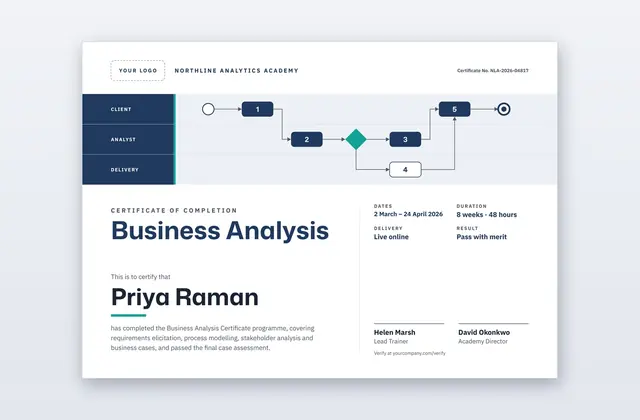Click the empty start circle of the flowchart
This screenshot has height=420, width=640.
208,109
